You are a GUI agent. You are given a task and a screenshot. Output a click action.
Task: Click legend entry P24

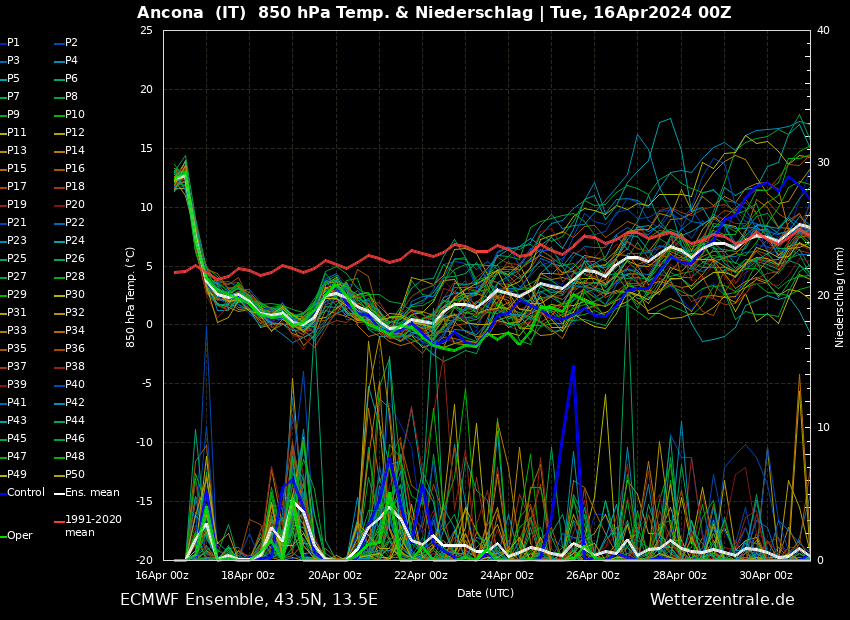70,240
